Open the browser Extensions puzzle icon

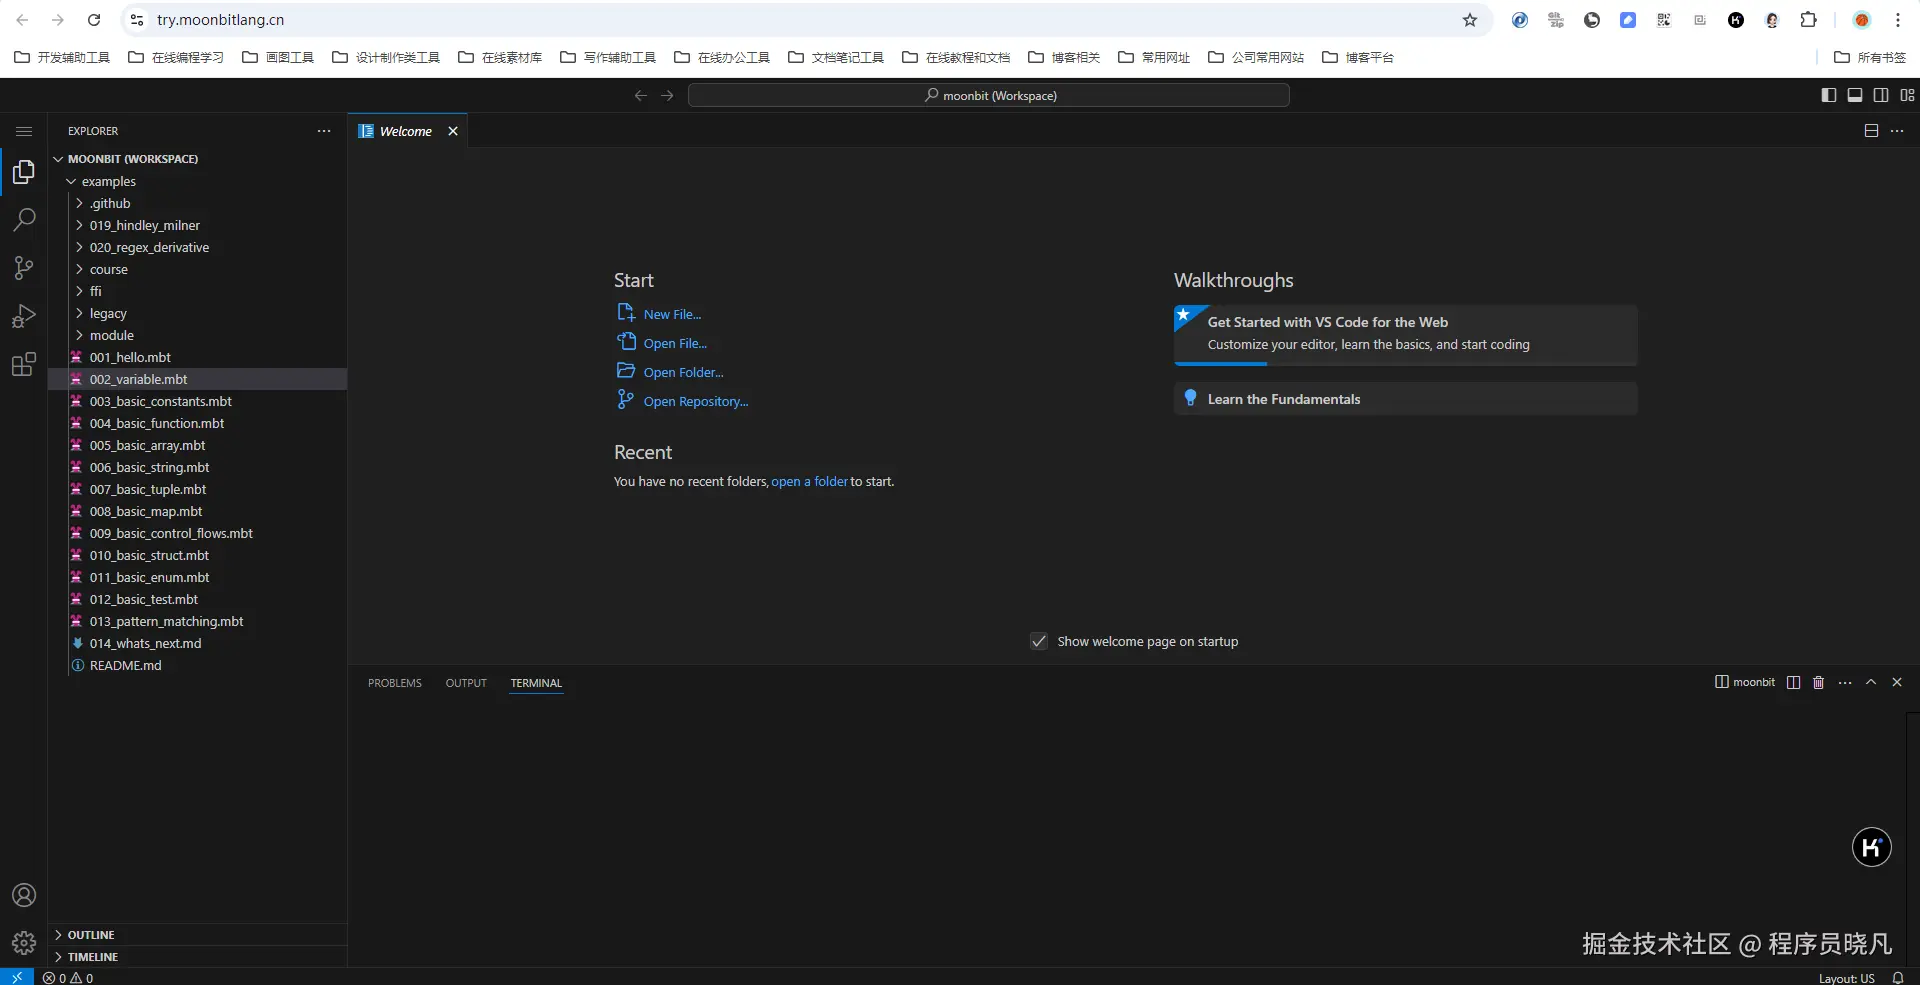point(1808,20)
